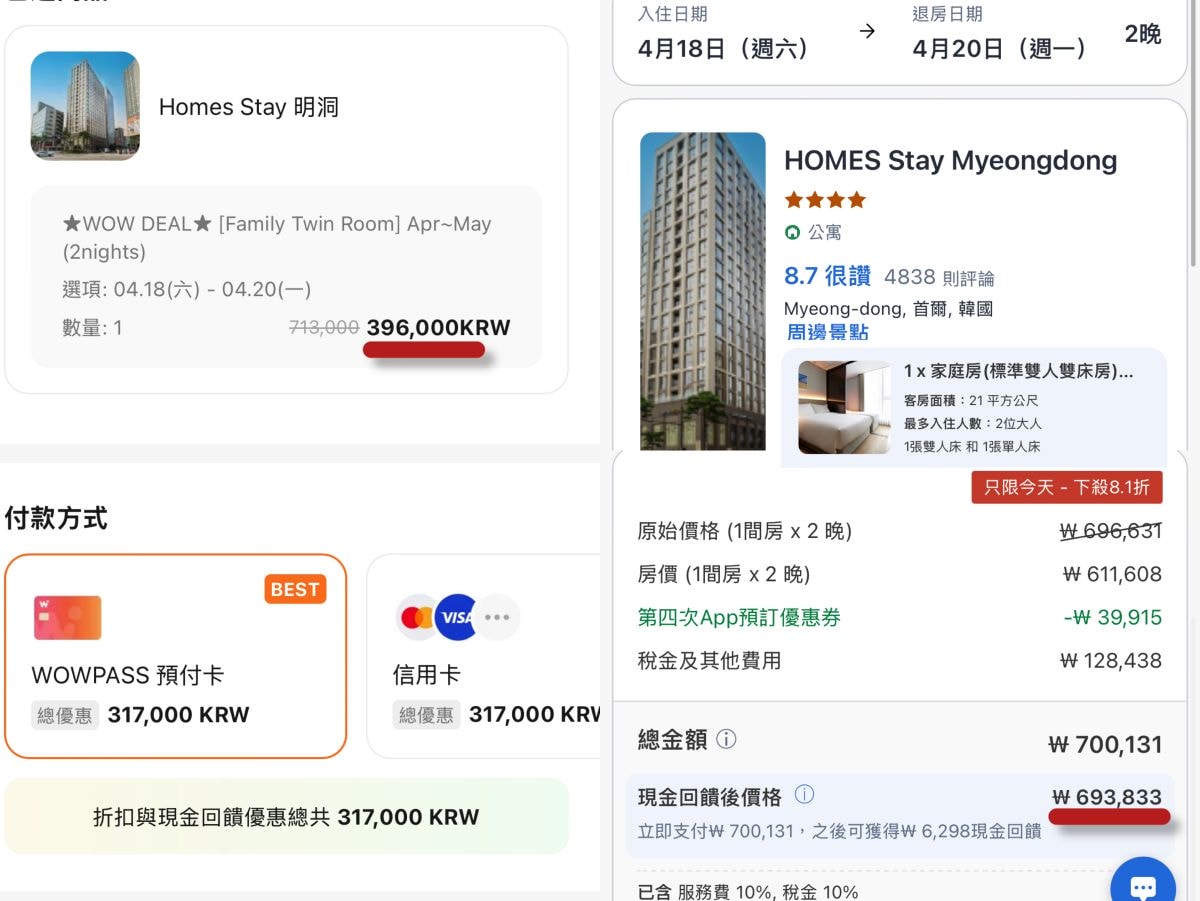This screenshot has width=1200, height=901.
Task: Click the 房價 (1間房 x 2 晚) label
Action: [x=724, y=574]
